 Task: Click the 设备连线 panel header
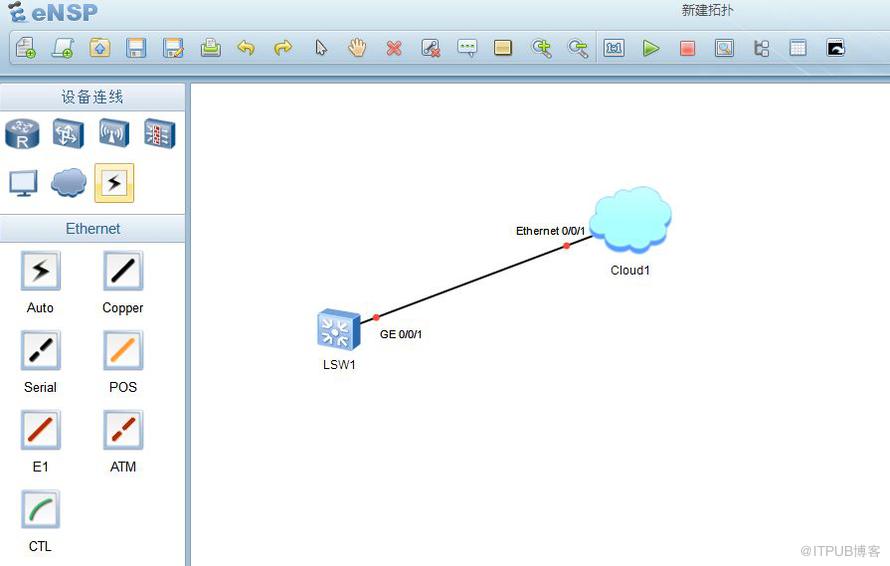coord(93,97)
